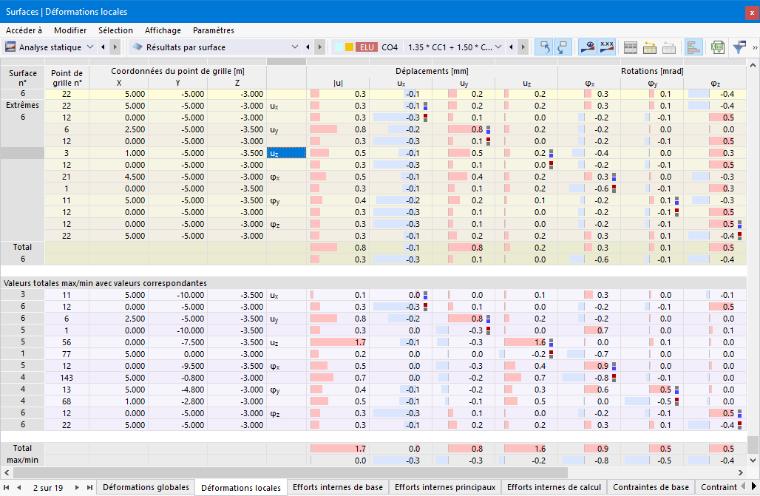Next load combination arrow after CO4
760x496 pixels.
click(x=522, y=47)
